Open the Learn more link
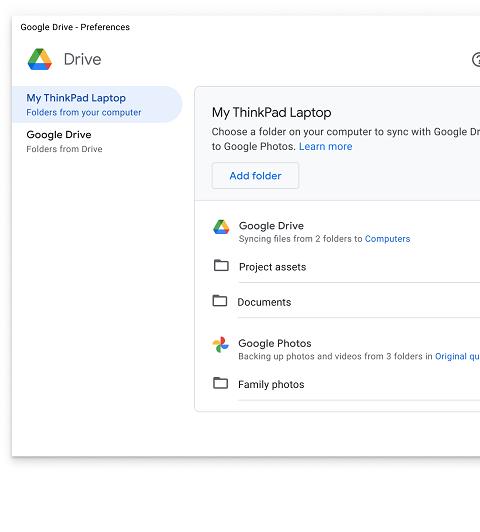The width and height of the screenshot is (480, 532). click(x=325, y=147)
